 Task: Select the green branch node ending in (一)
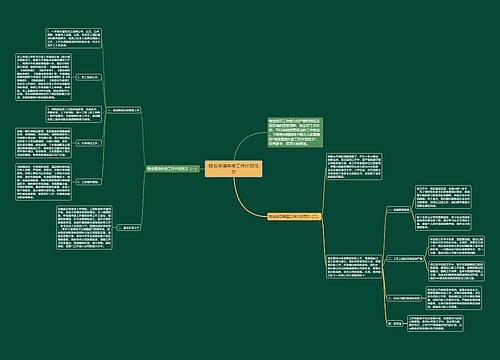172,169
